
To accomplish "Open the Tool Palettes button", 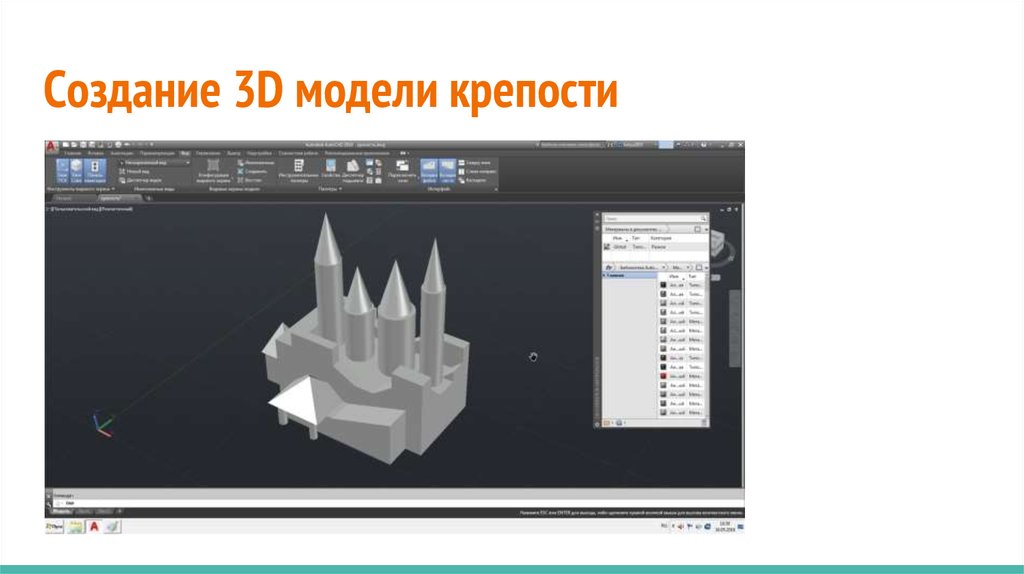I will (x=299, y=171).
